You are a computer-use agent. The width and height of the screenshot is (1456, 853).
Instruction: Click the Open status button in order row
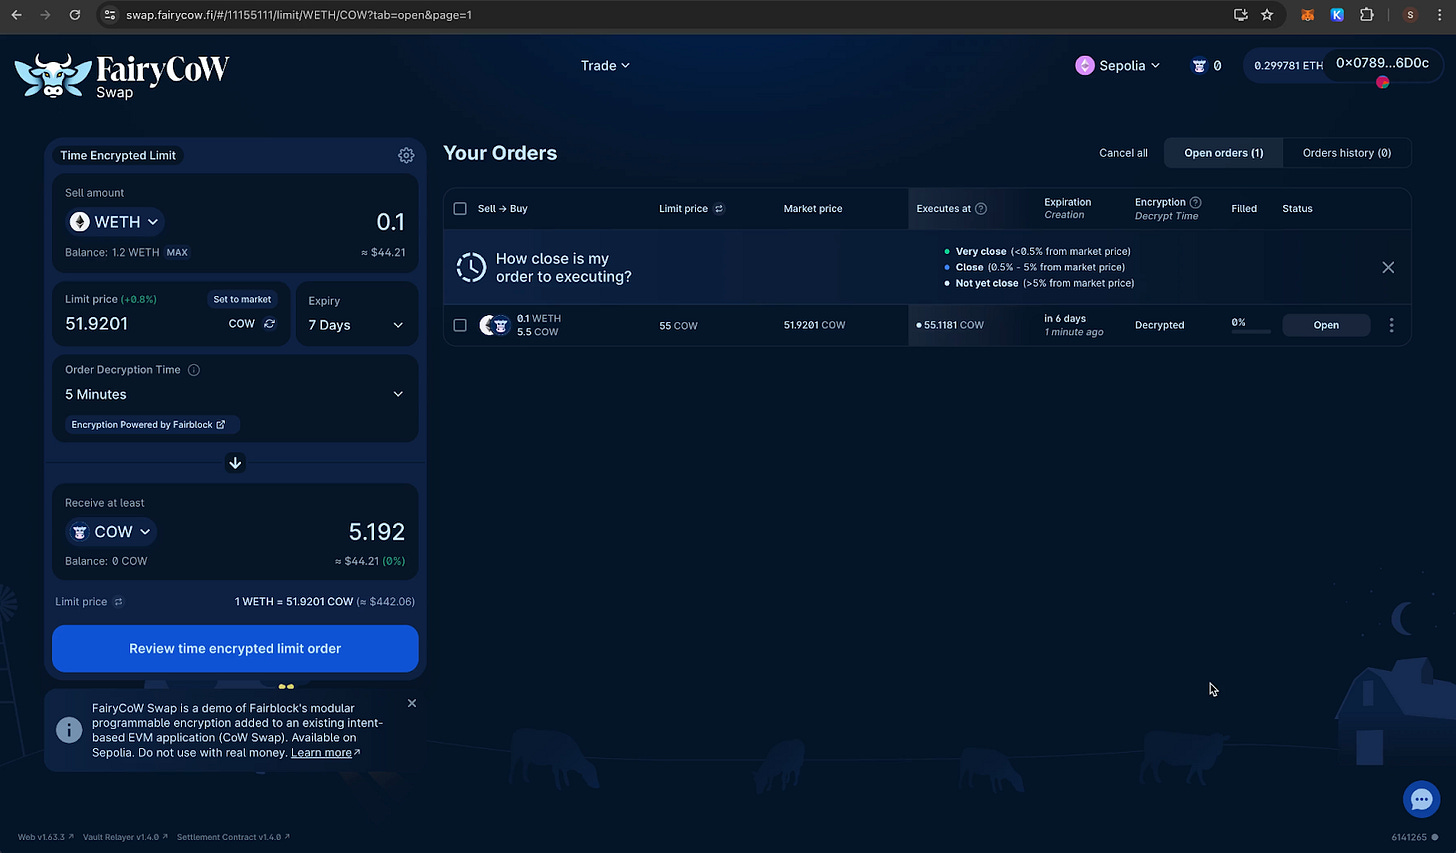1326,325
